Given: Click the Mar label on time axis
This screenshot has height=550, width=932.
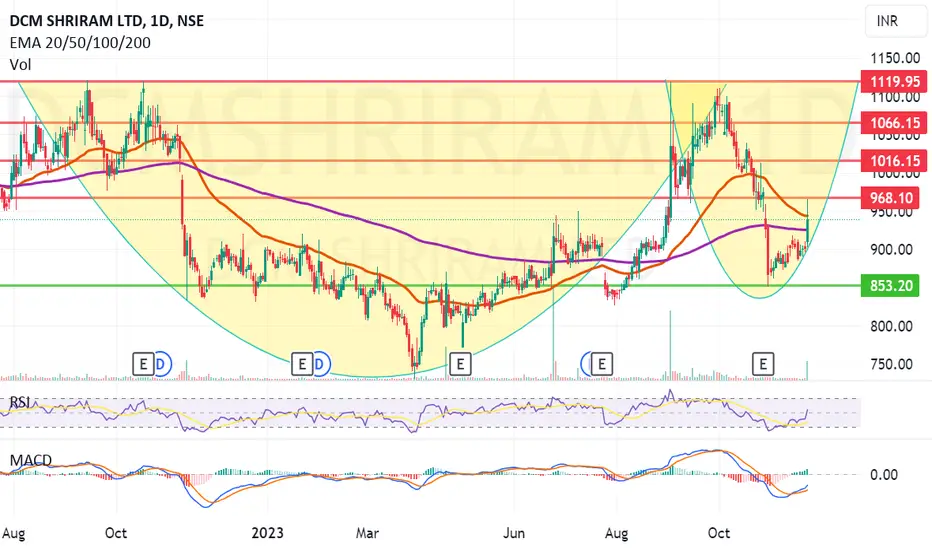Looking at the screenshot, I should [x=367, y=533].
